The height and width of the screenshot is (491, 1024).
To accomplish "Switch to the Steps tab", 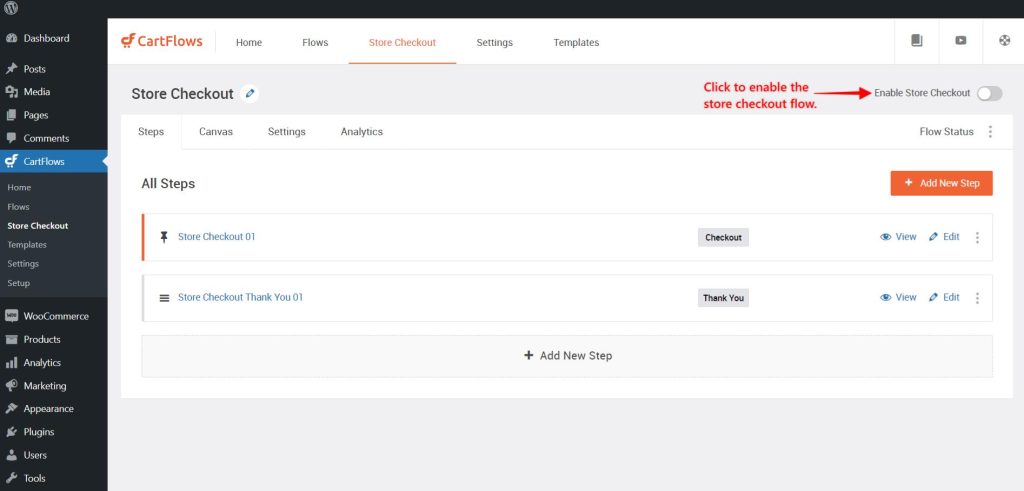I will [151, 132].
